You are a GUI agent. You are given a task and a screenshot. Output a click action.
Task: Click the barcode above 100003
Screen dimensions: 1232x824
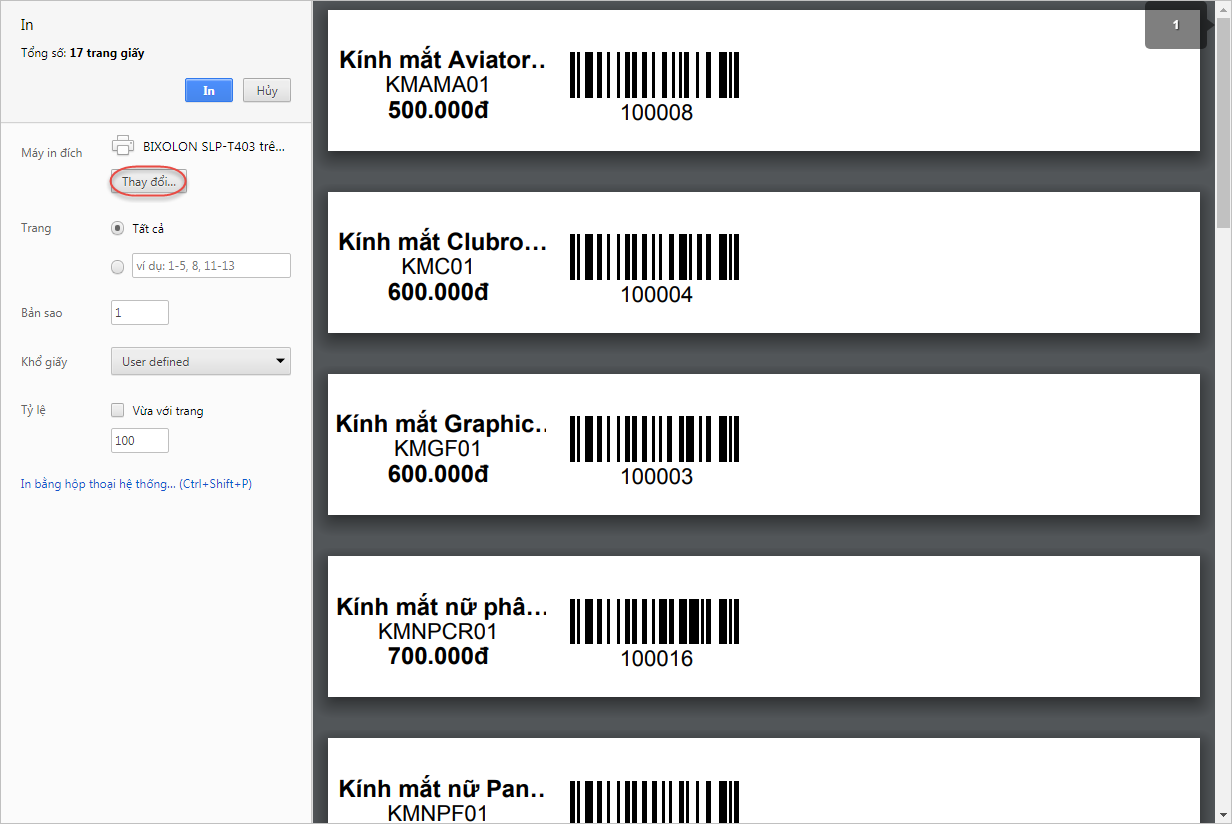[655, 439]
